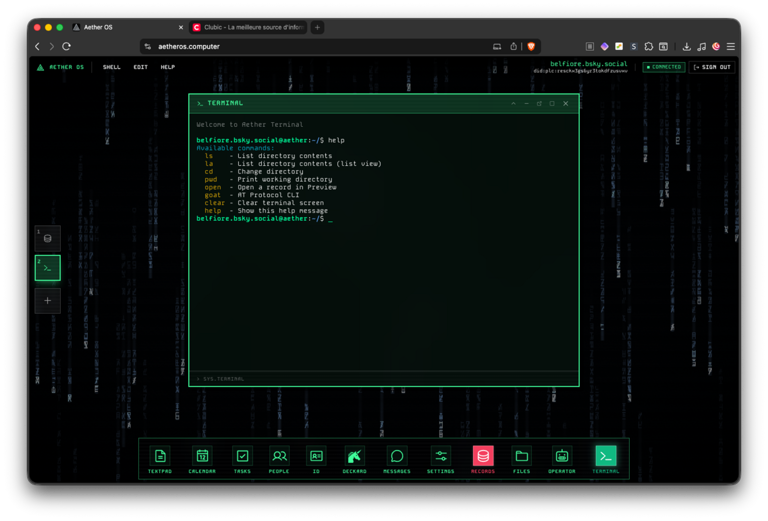Open the Edit menu

141,67
